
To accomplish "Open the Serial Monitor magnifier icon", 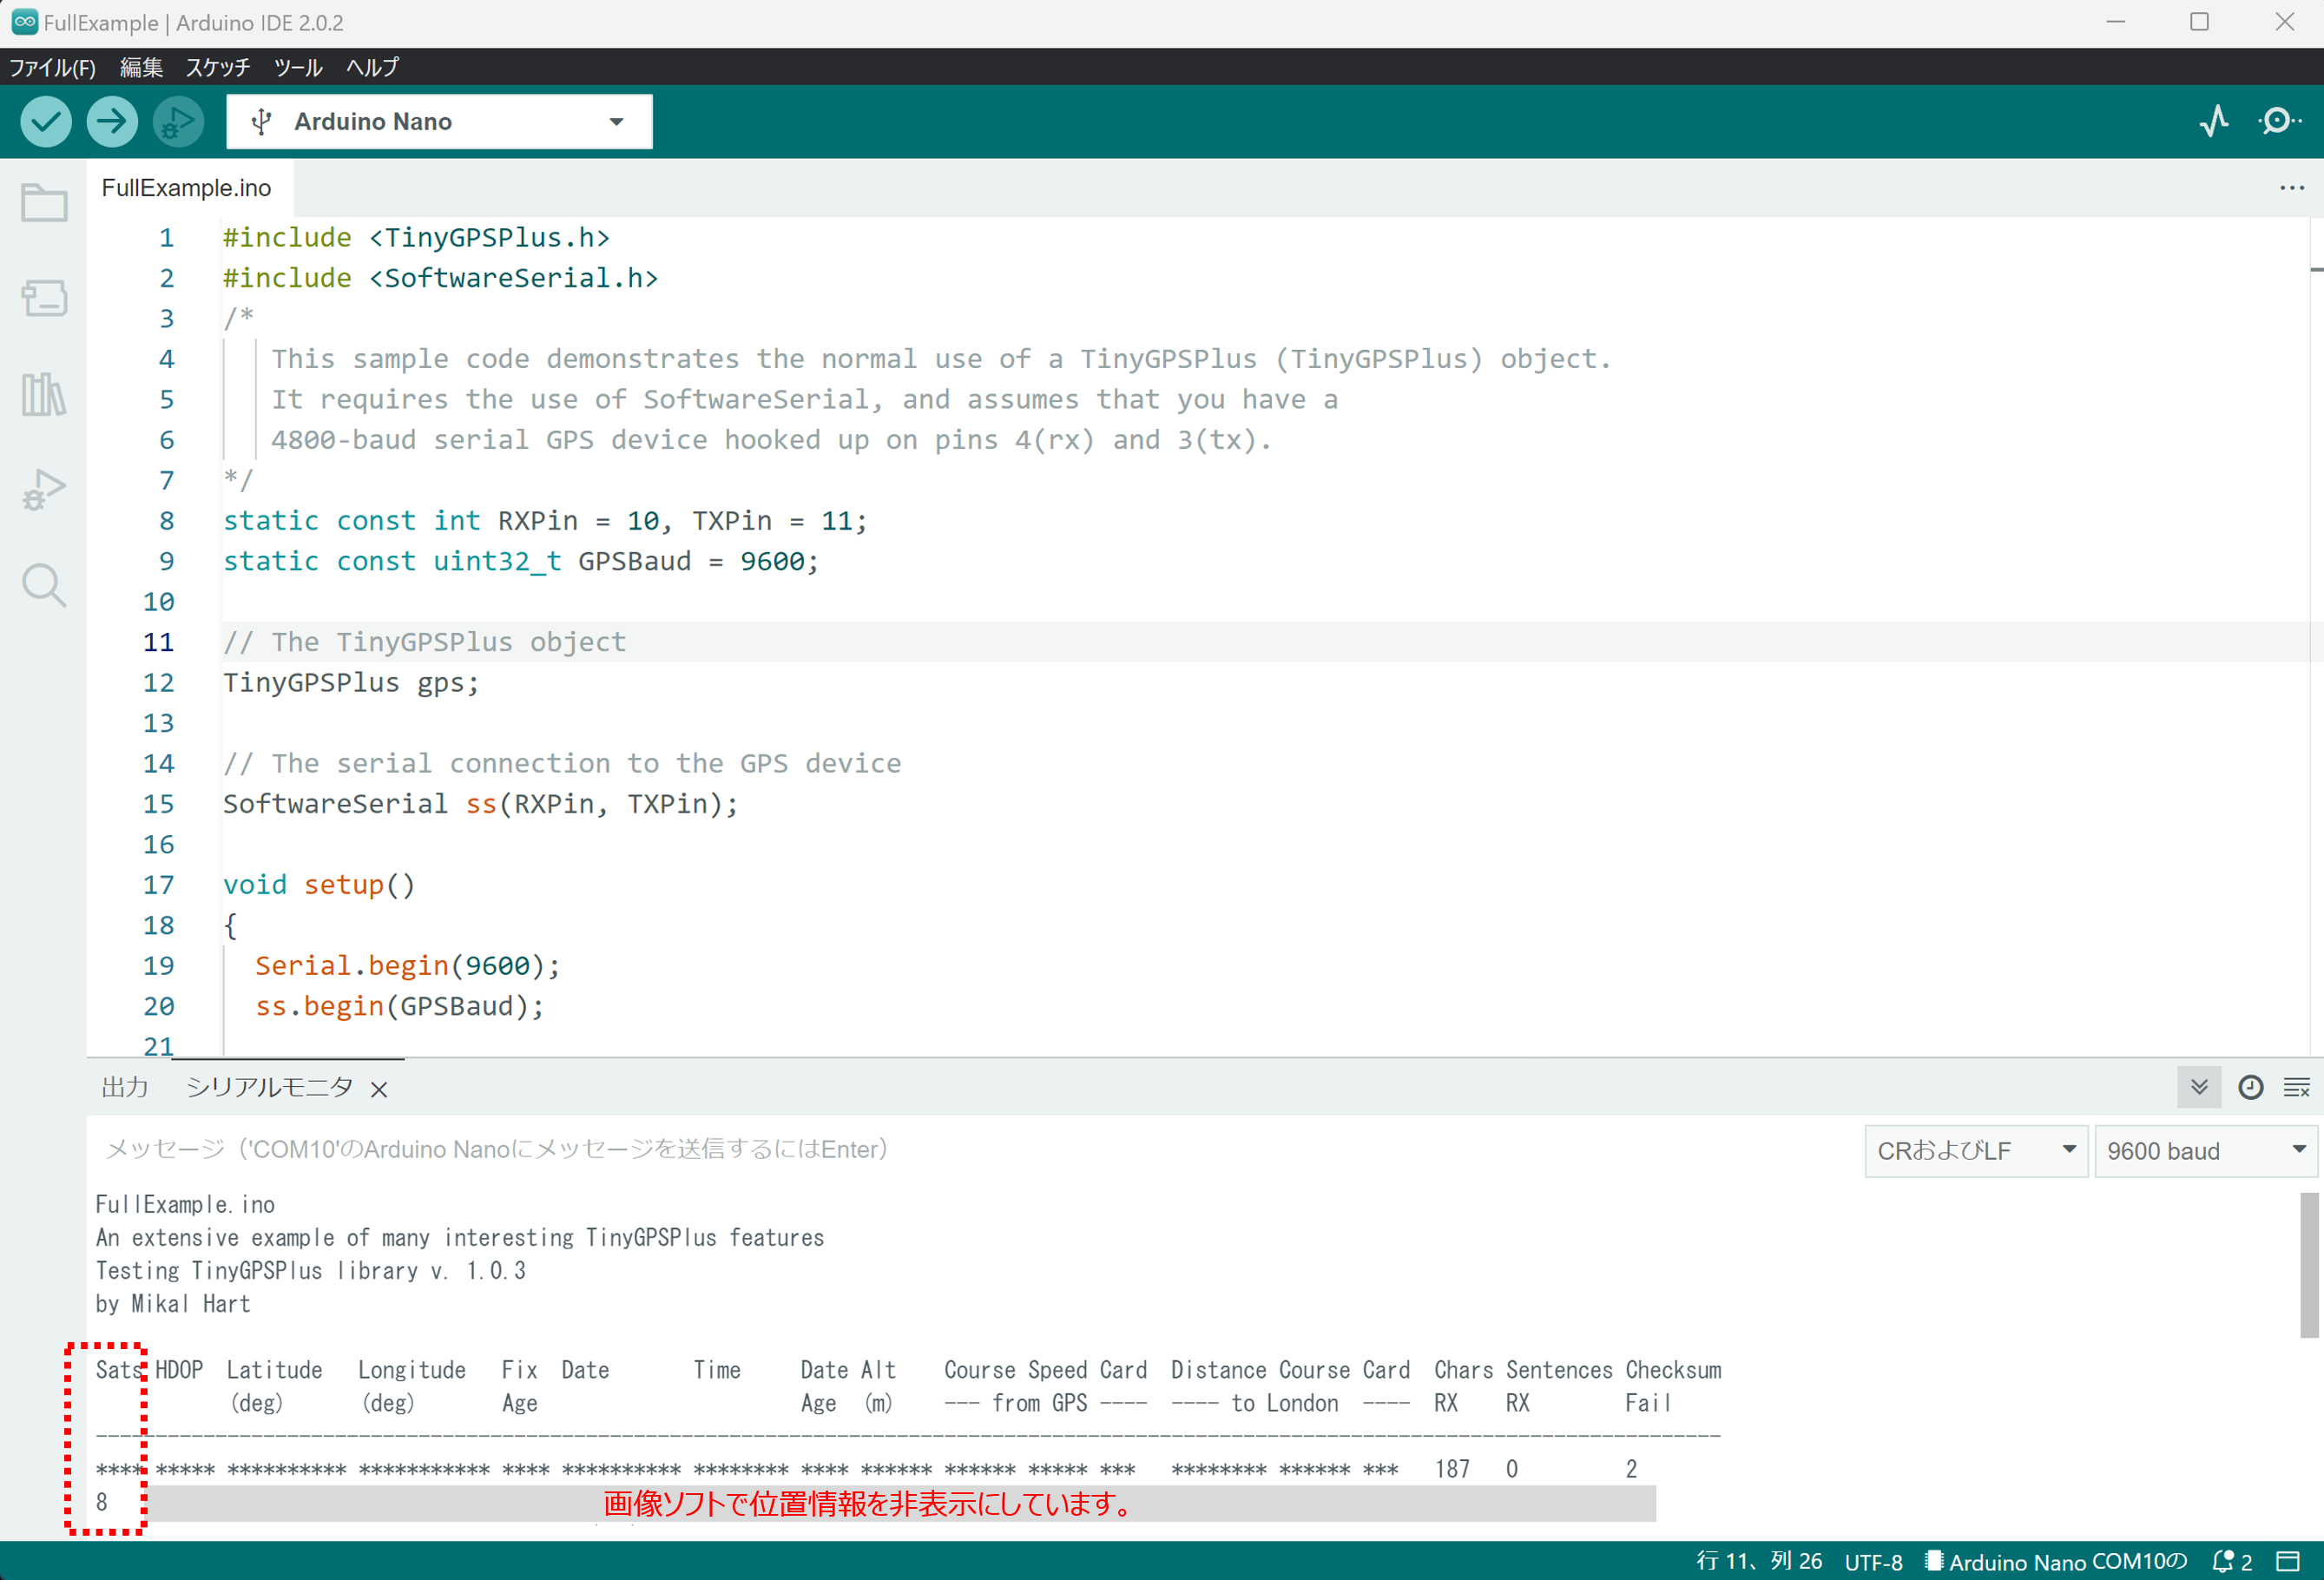I will (x=2279, y=122).
